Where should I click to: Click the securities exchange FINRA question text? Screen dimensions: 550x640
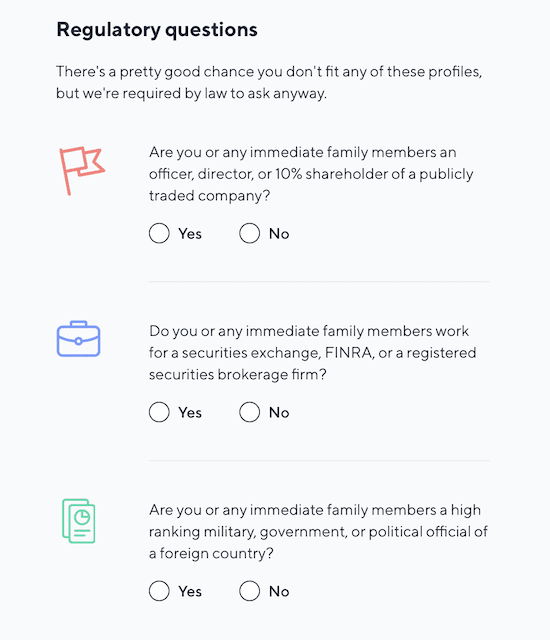313,353
